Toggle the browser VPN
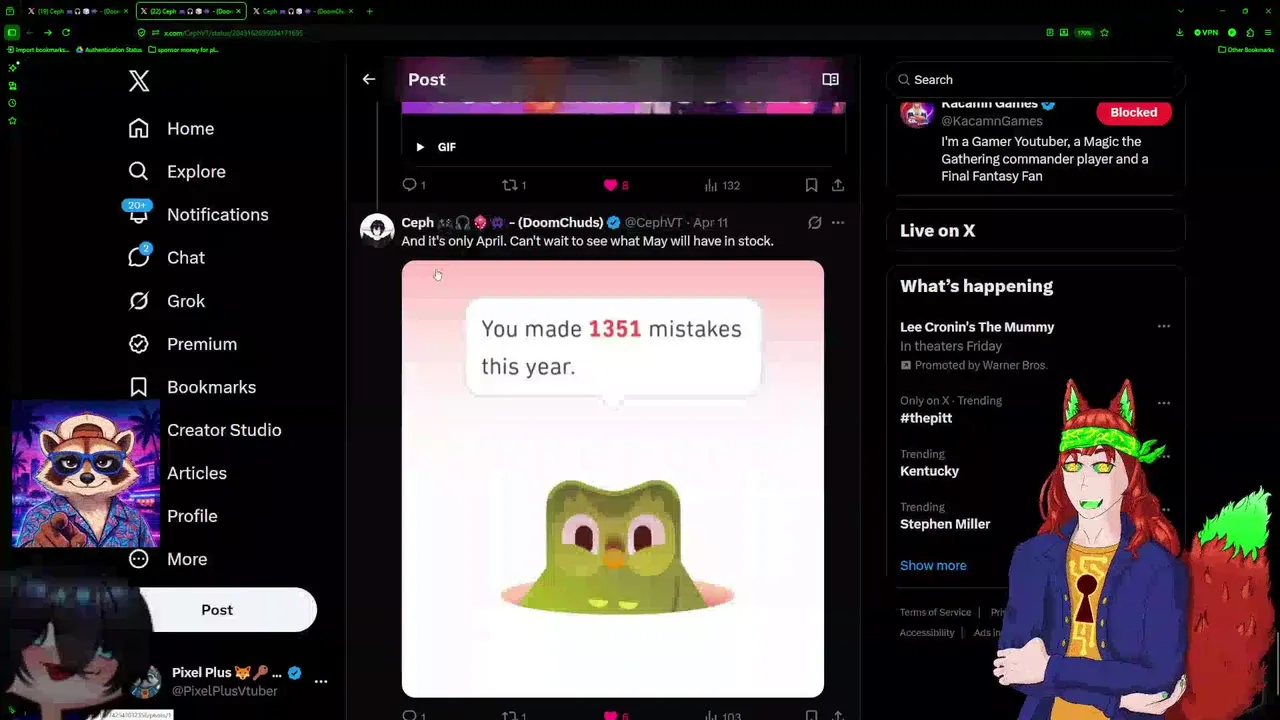Image resolution: width=1280 pixels, height=720 pixels. tap(1207, 32)
